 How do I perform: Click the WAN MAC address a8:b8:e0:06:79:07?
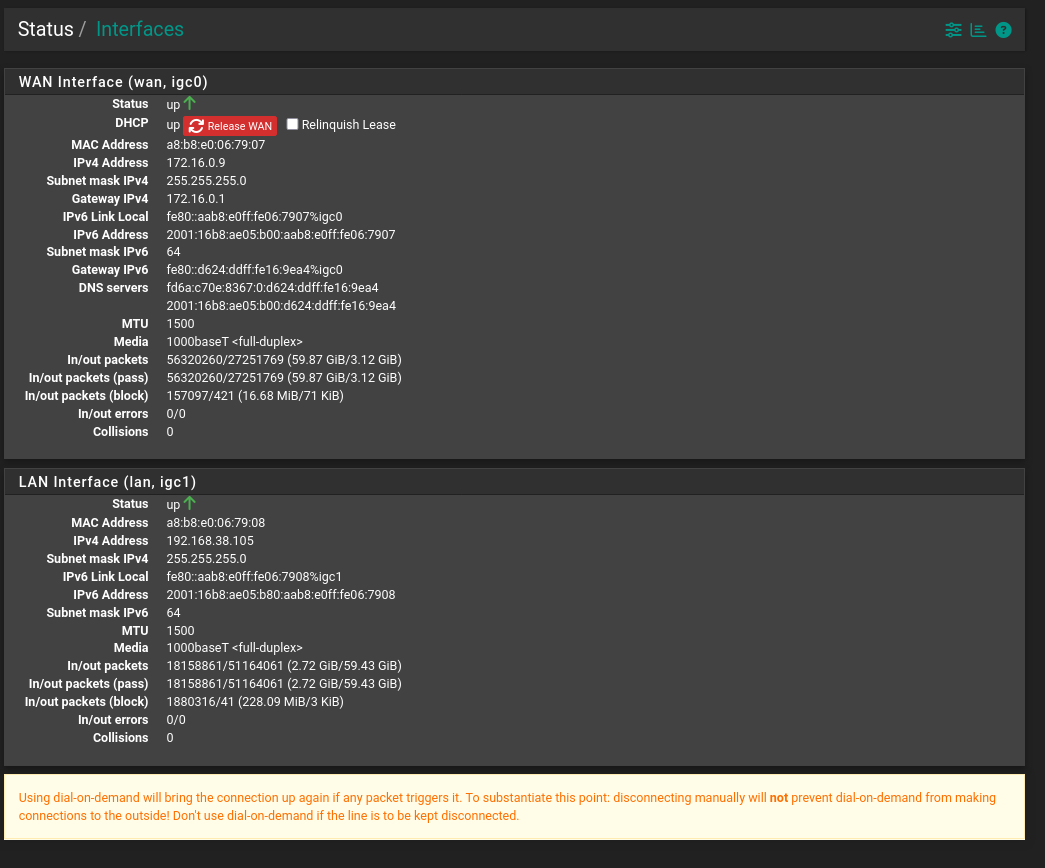[216, 144]
